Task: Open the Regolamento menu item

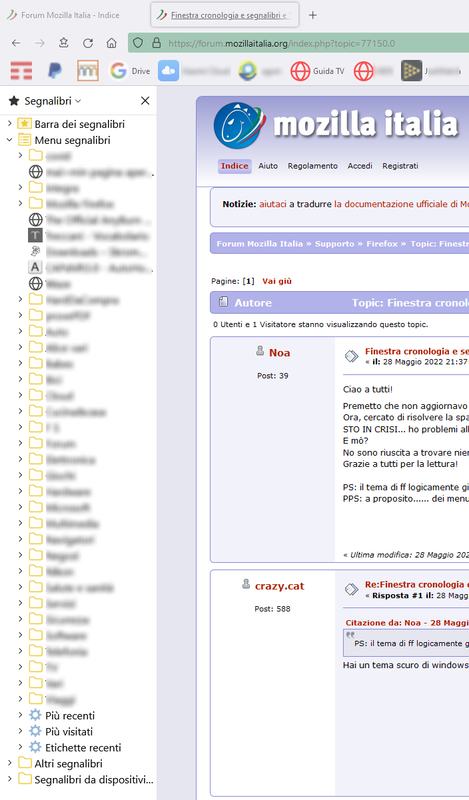Action: pyautogui.click(x=312, y=166)
